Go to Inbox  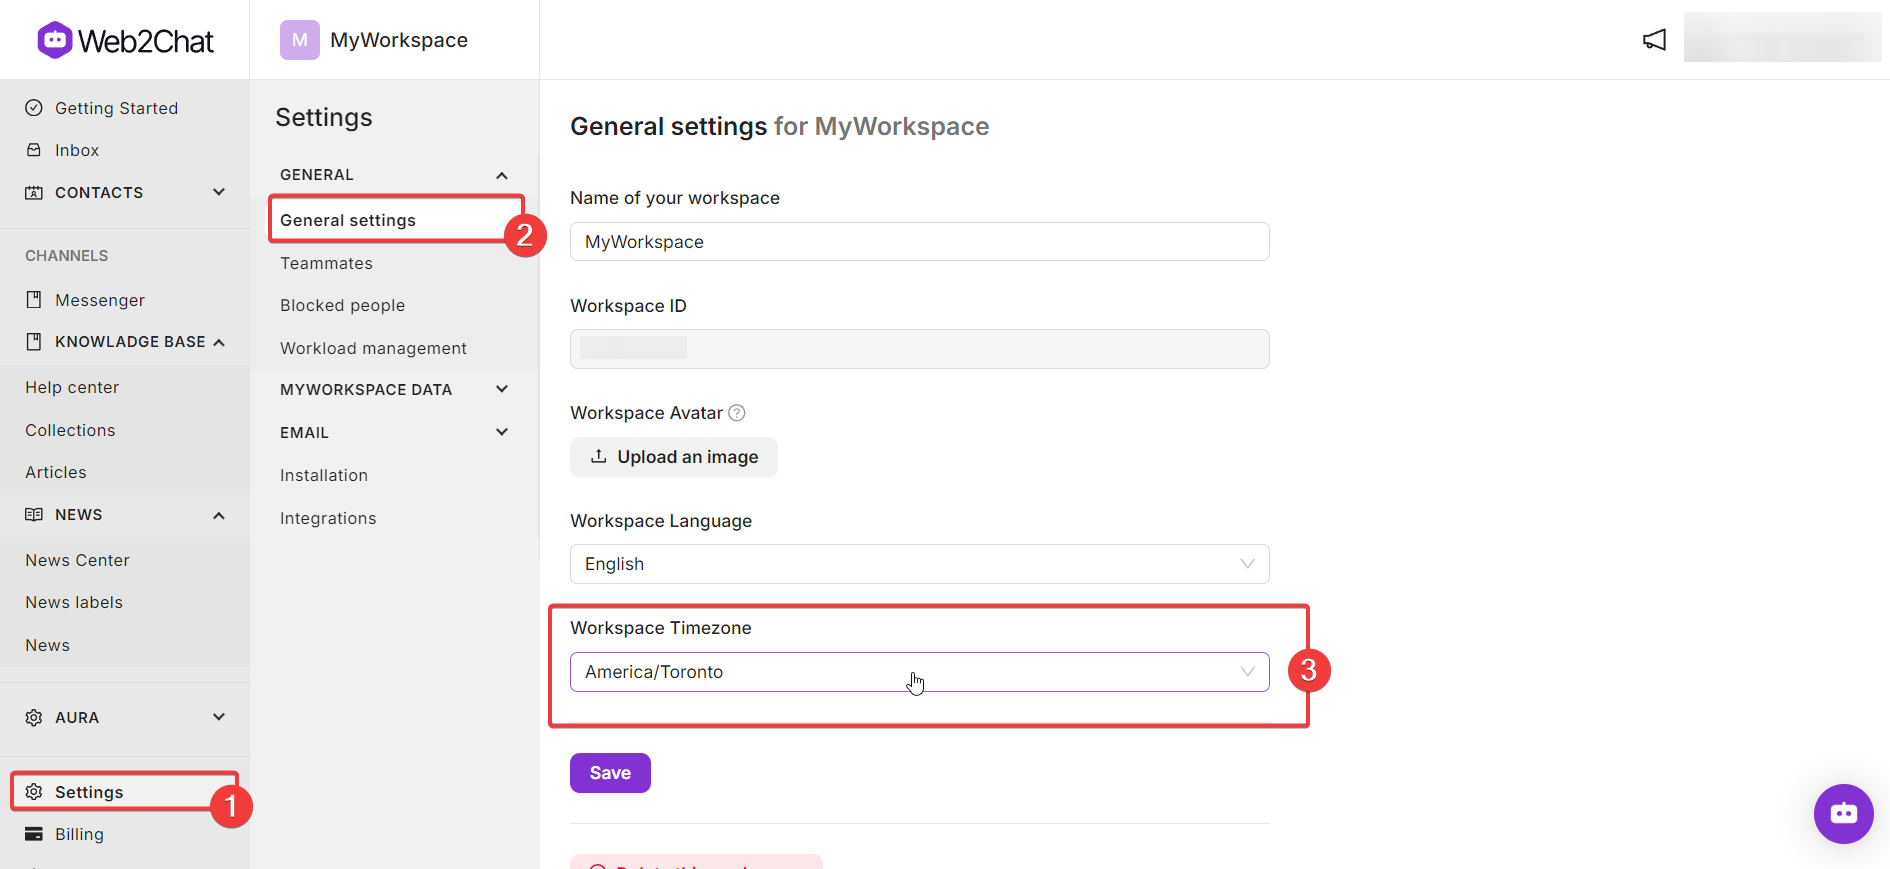coord(77,150)
